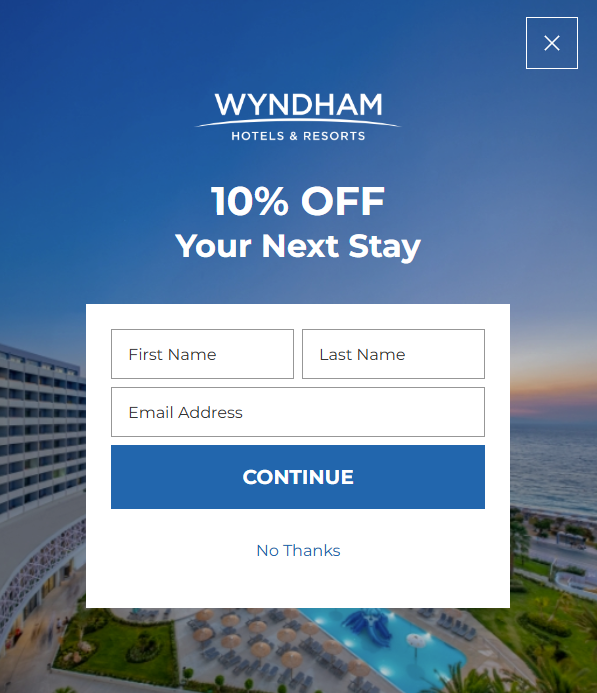Click the Hotels & Resorts tagline

tap(298, 136)
